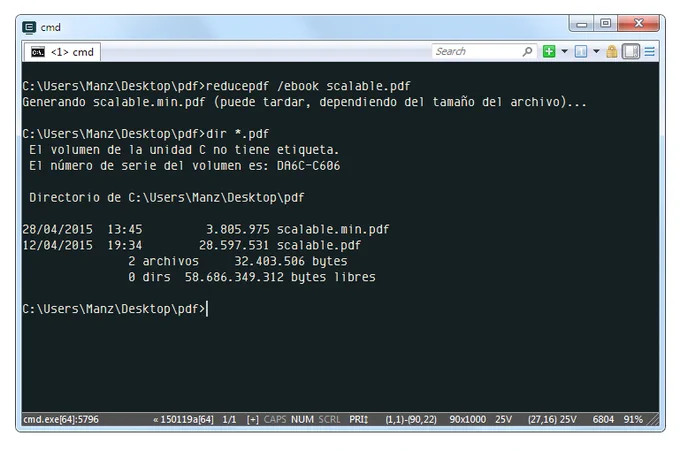Minimize the cmd window
Image resolution: width=680 pixels, height=451 pixels.
(581, 24)
